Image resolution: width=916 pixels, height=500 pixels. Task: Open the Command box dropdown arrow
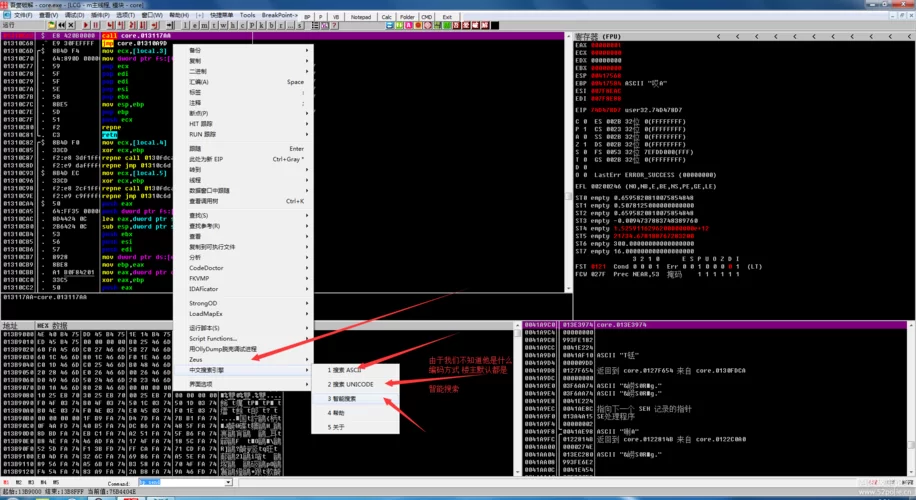tap(228, 482)
